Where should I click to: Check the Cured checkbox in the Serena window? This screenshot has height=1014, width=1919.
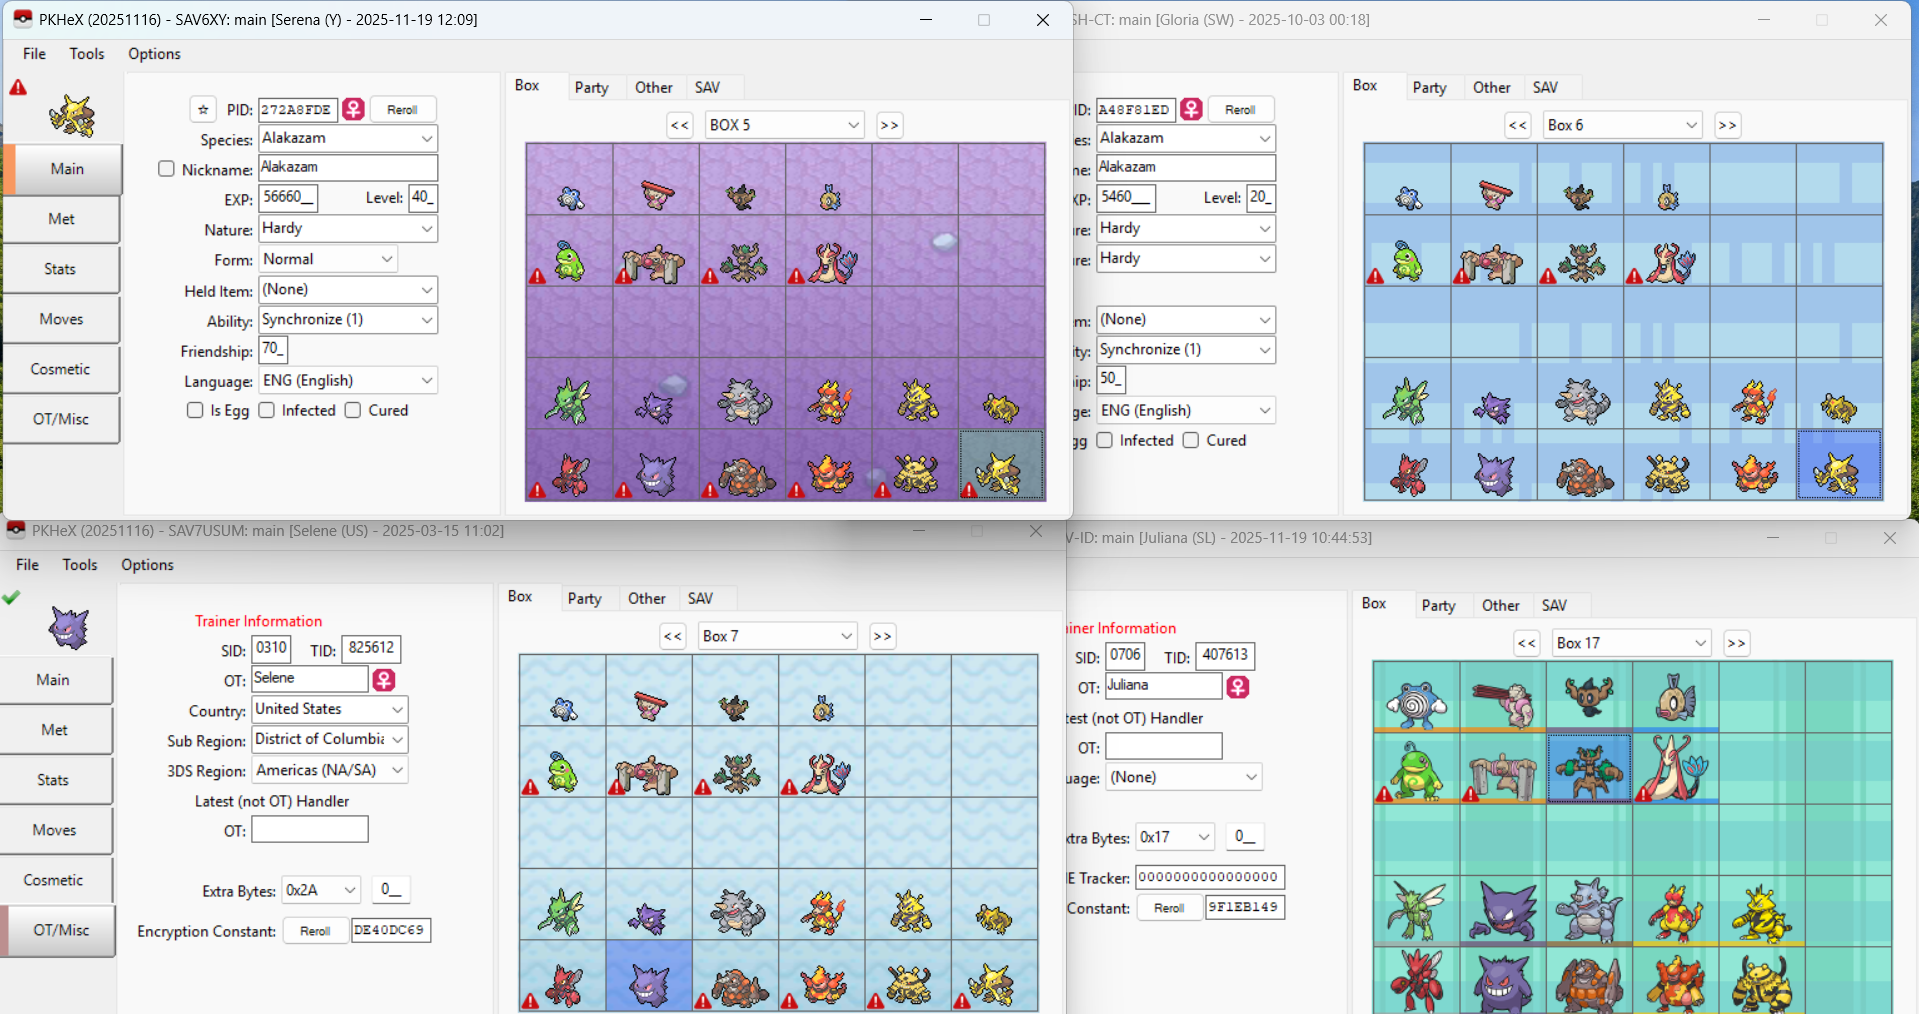click(x=353, y=410)
